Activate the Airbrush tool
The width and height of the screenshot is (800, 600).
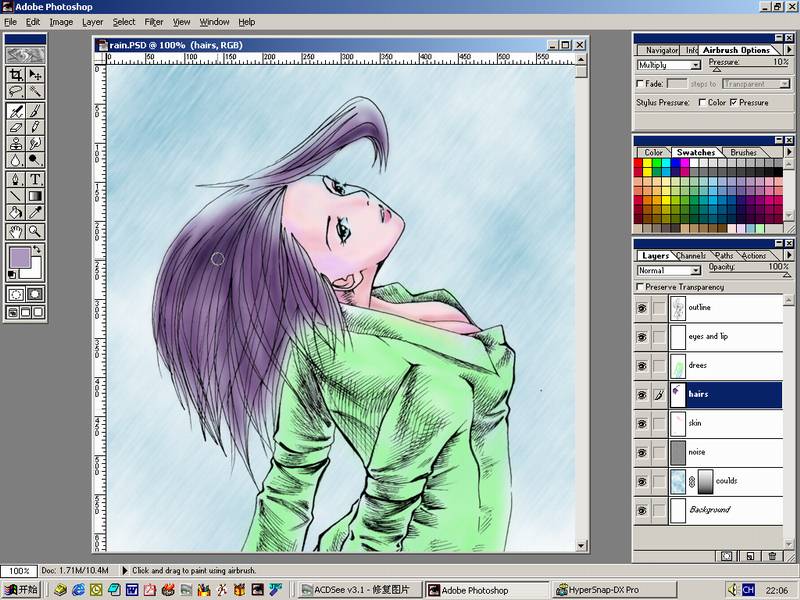[x=16, y=111]
